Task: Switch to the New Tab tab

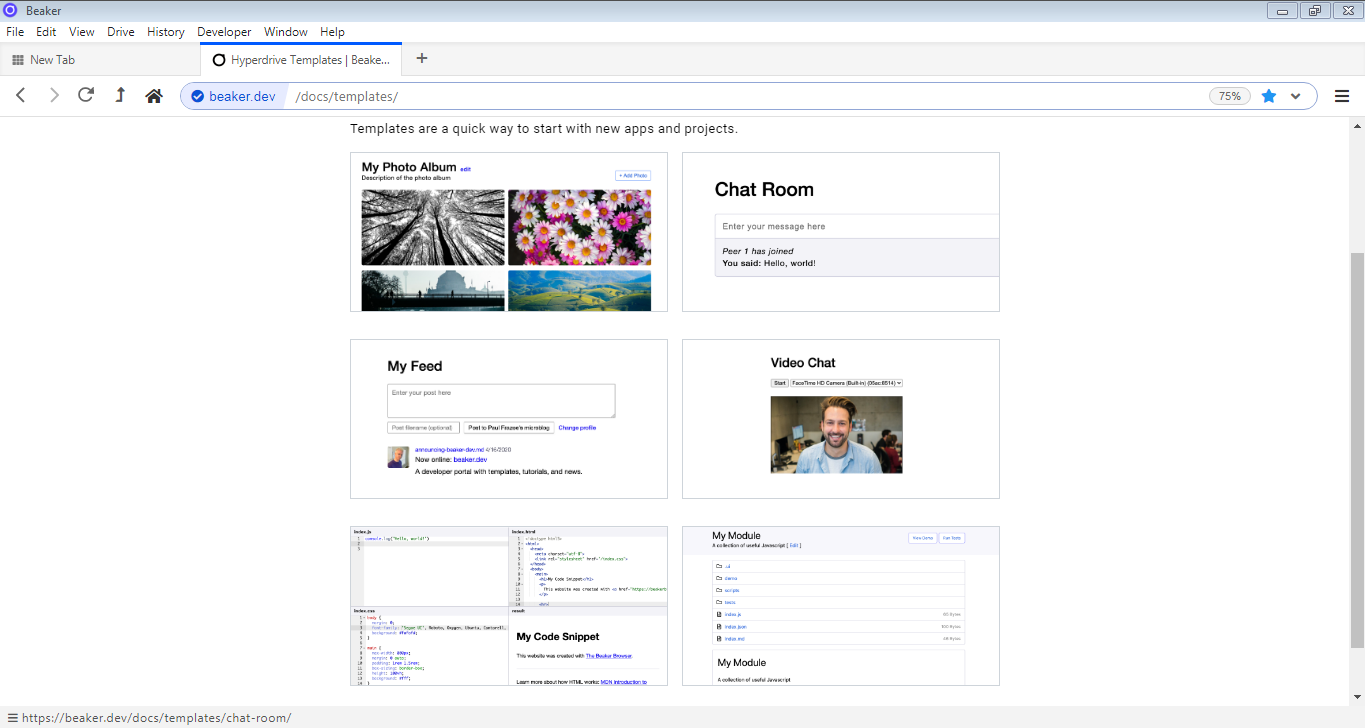Action: click(100, 60)
